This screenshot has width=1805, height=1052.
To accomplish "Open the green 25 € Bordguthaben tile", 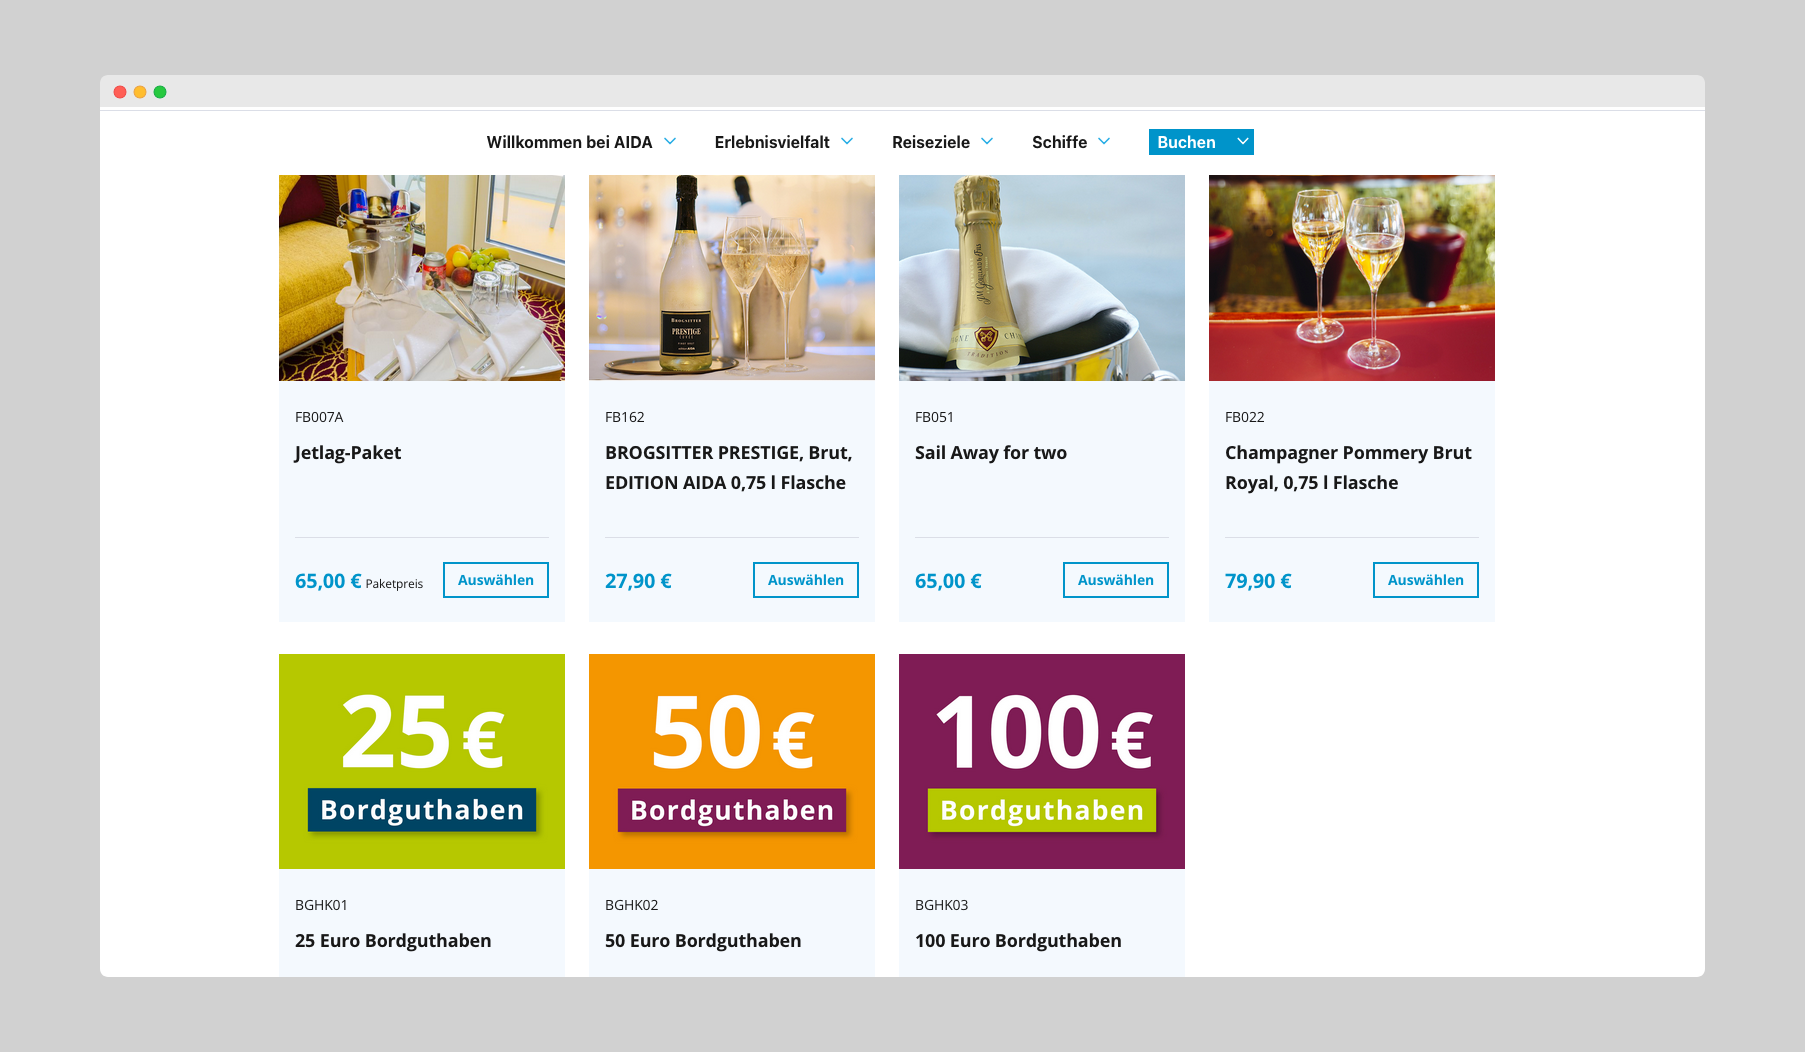I will click(422, 761).
